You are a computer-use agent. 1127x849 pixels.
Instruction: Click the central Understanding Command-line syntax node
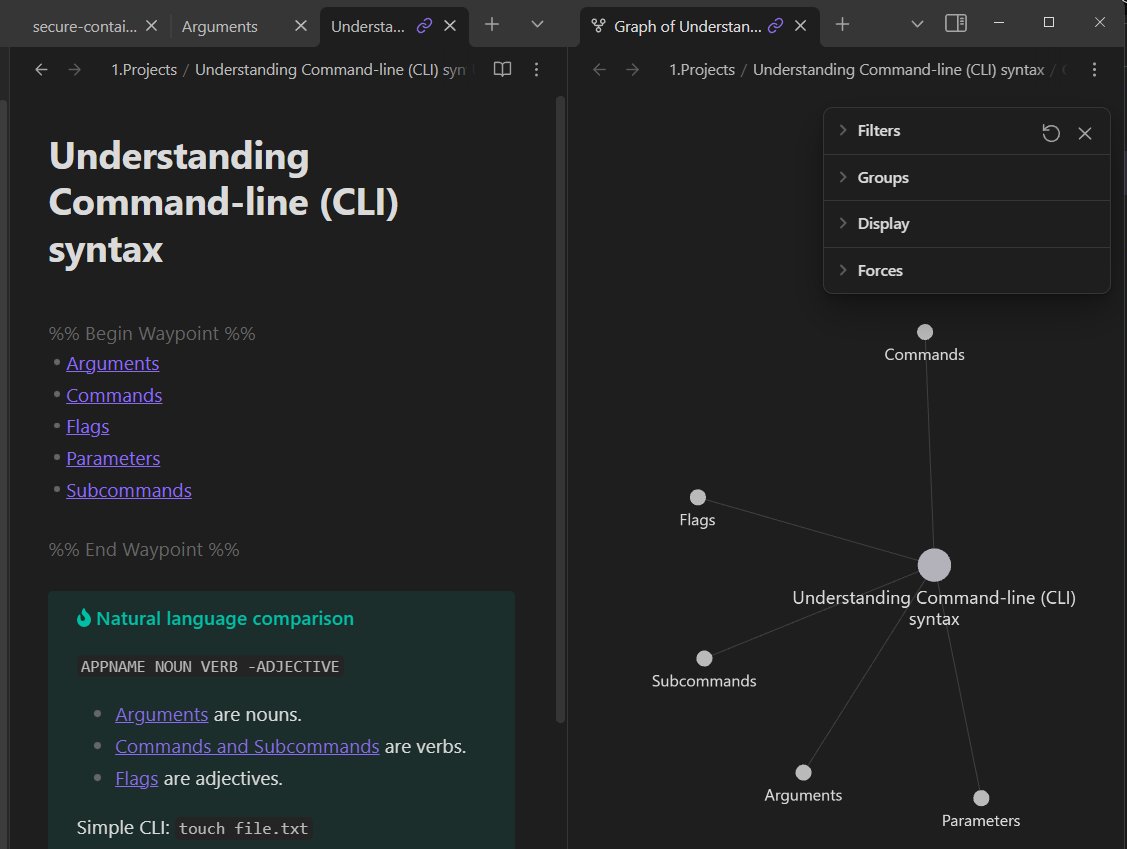[934, 565]
